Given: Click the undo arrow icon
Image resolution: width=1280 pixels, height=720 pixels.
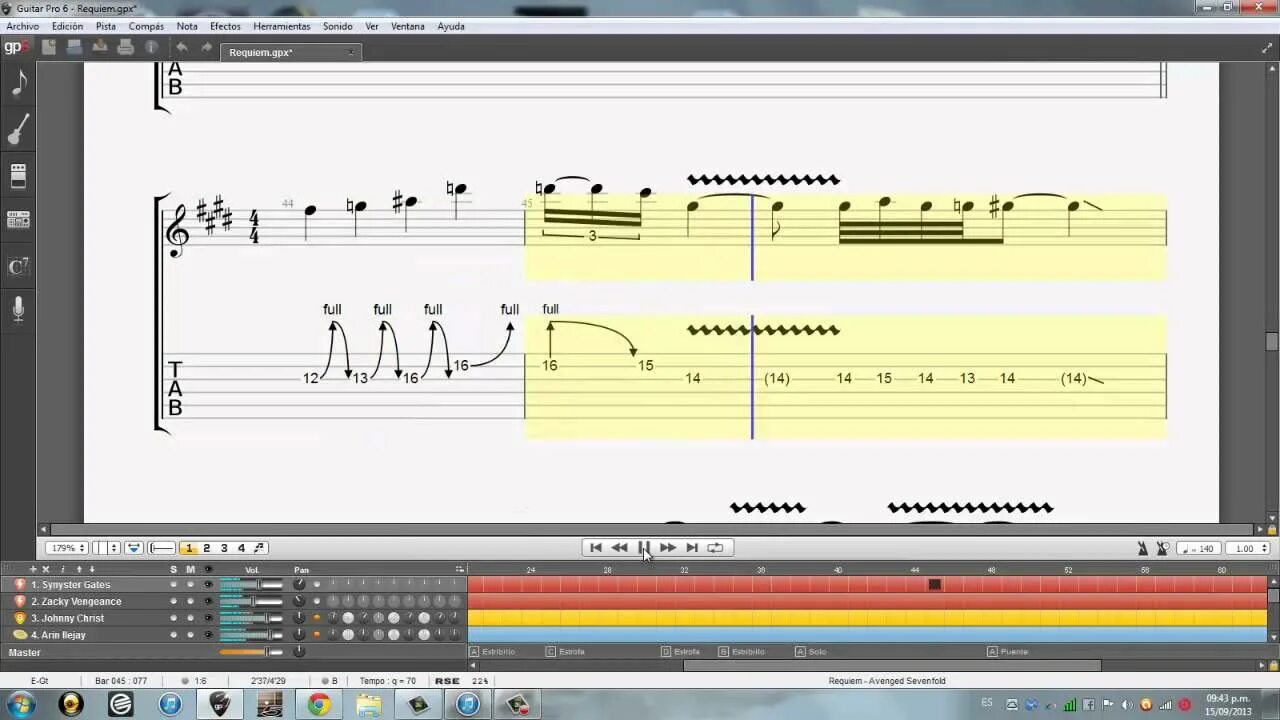Looking at the screenshot, I should click(182, 47).
